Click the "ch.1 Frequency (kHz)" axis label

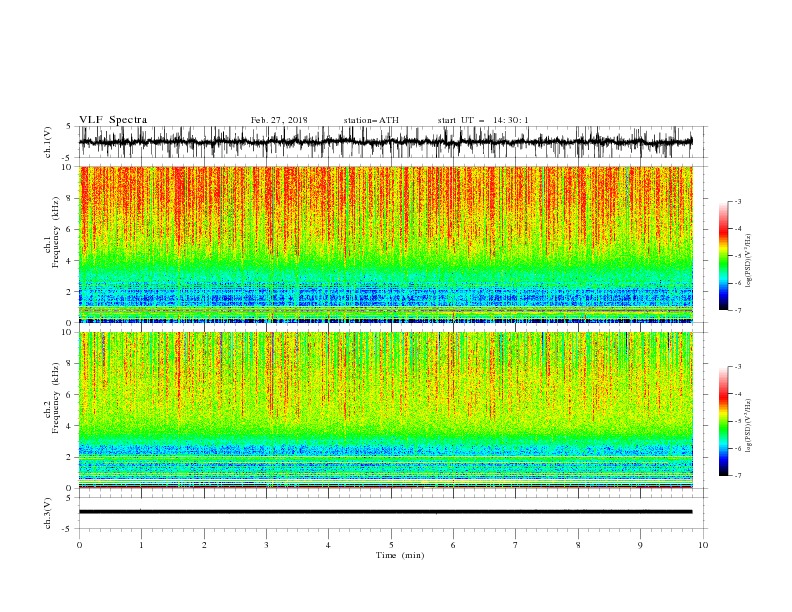coord(52,233)
